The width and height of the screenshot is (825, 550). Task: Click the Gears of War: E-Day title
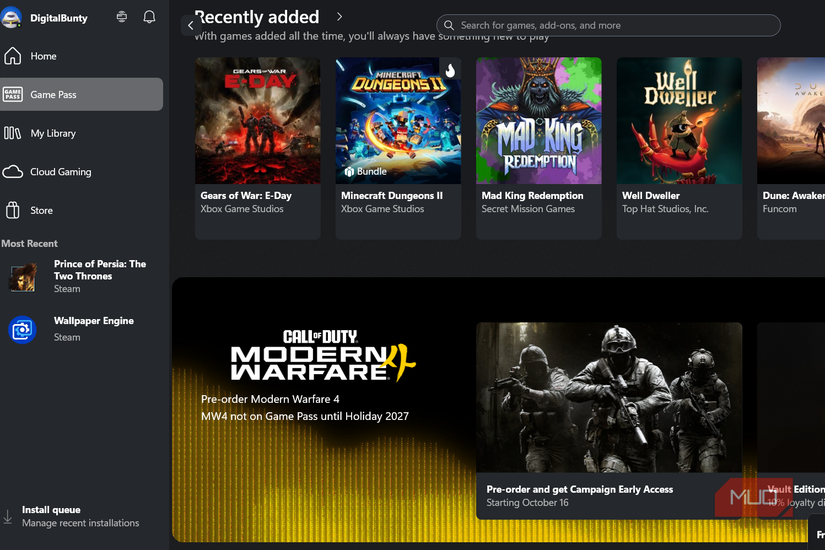click(246, 195)
